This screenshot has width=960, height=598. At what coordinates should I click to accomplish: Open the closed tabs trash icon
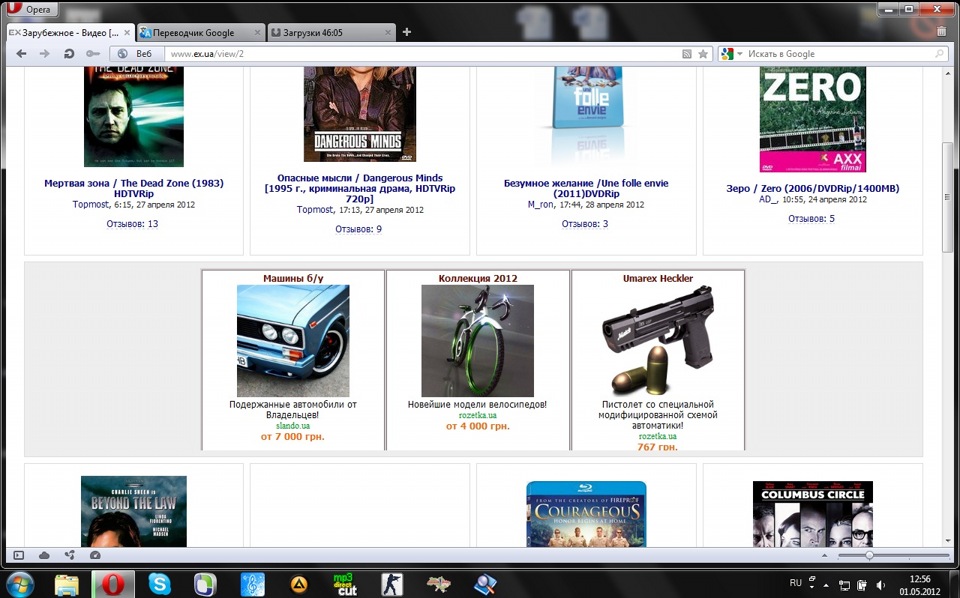[942, 31]
